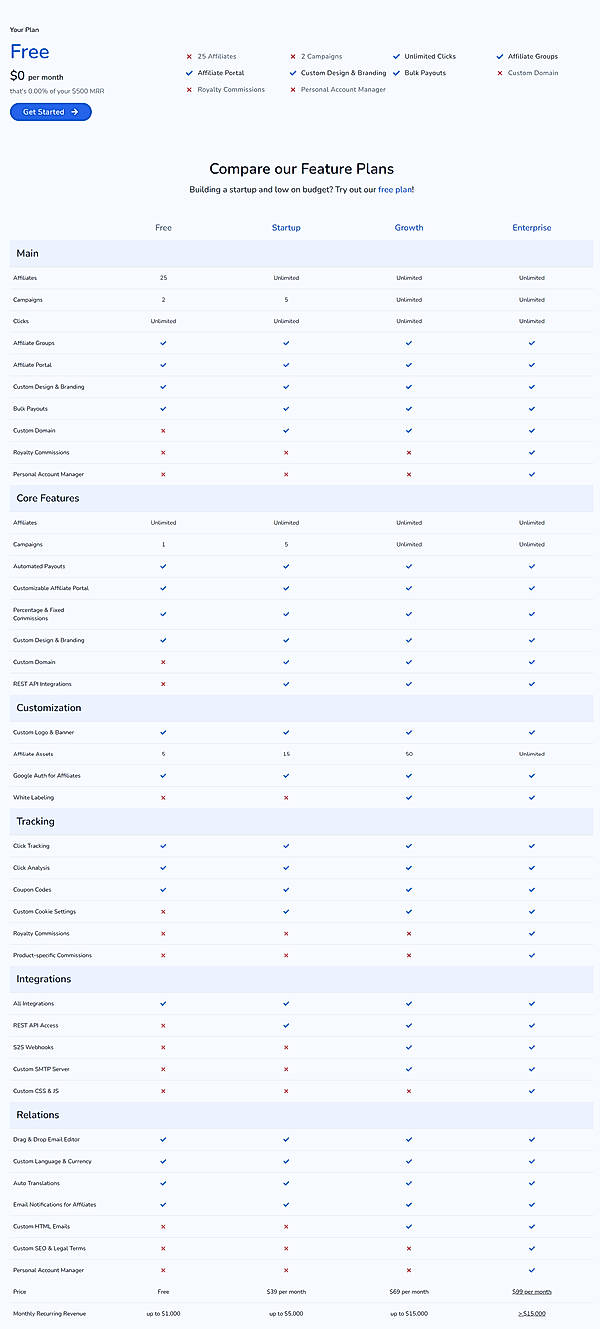Click the red X for Royalty Commissions under Growth
Image resolution: width=600 pixels, height=1329 pixels.
pos(409,452)
